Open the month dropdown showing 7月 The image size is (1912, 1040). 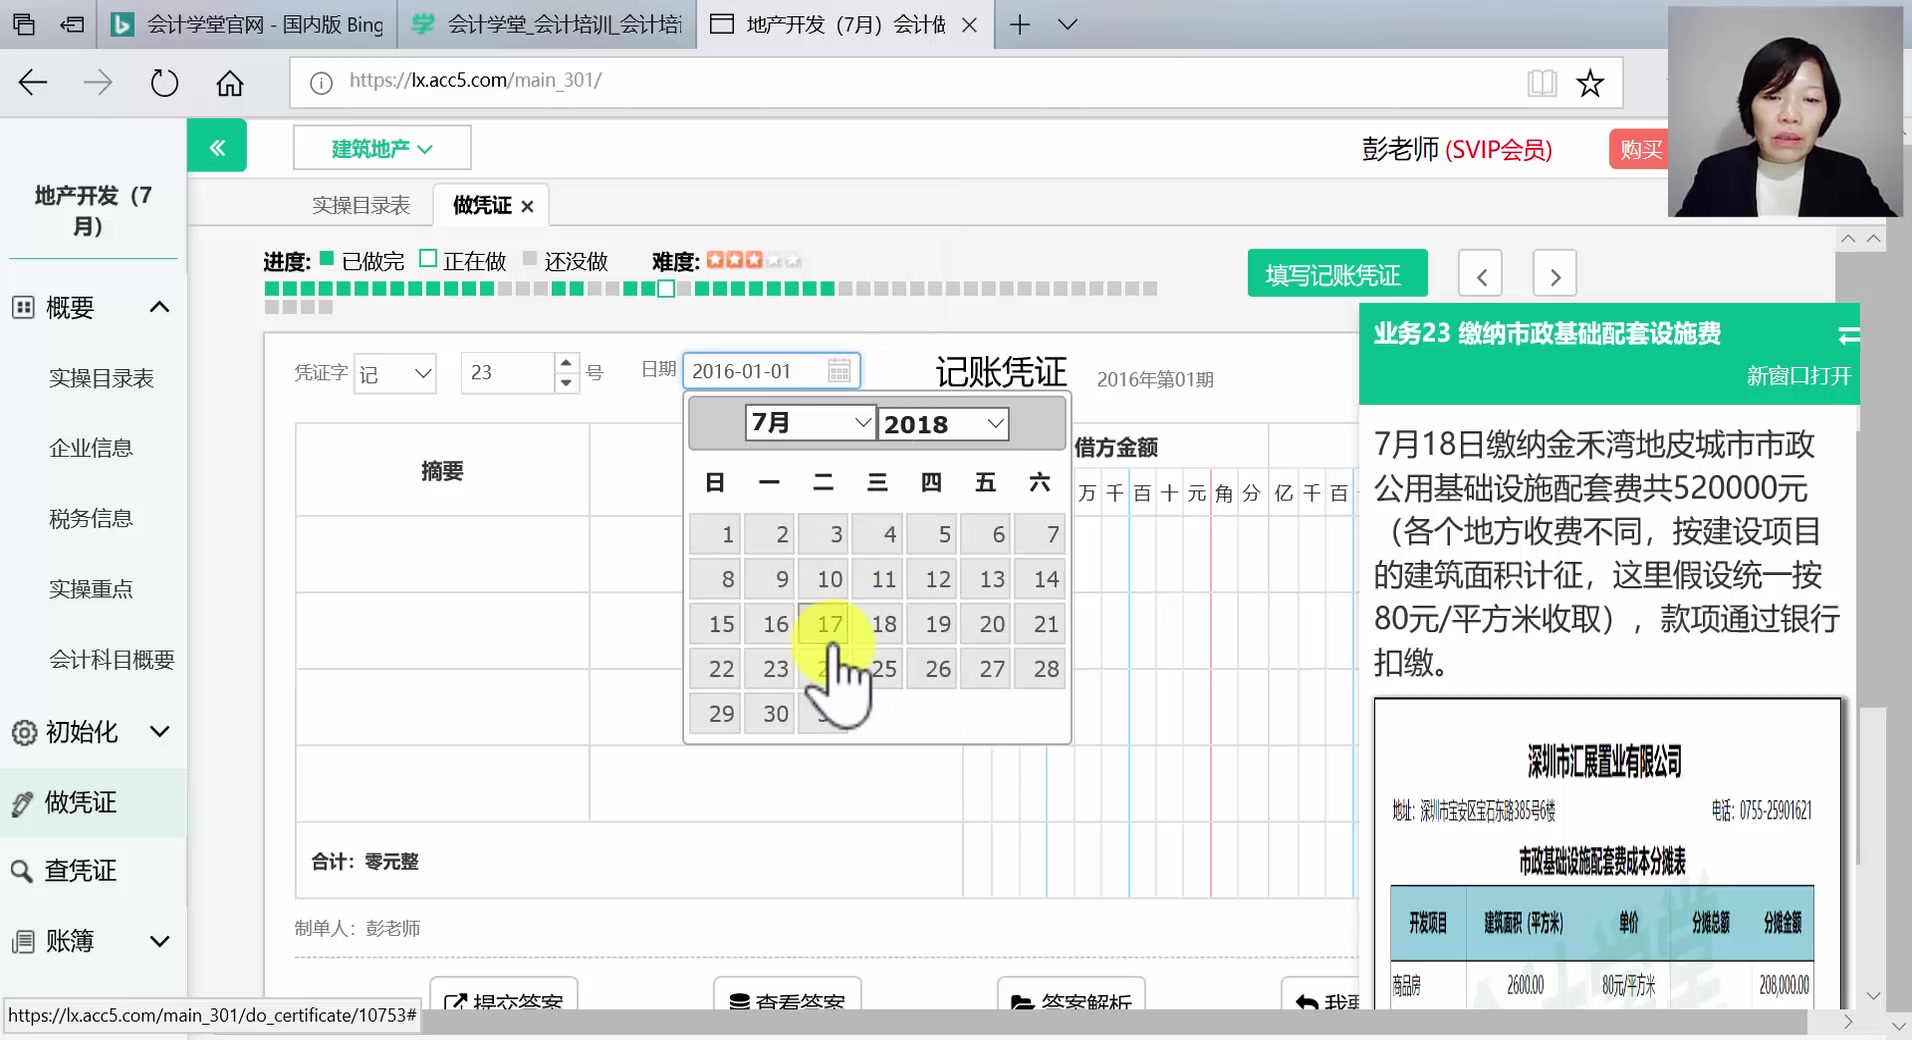809,422
